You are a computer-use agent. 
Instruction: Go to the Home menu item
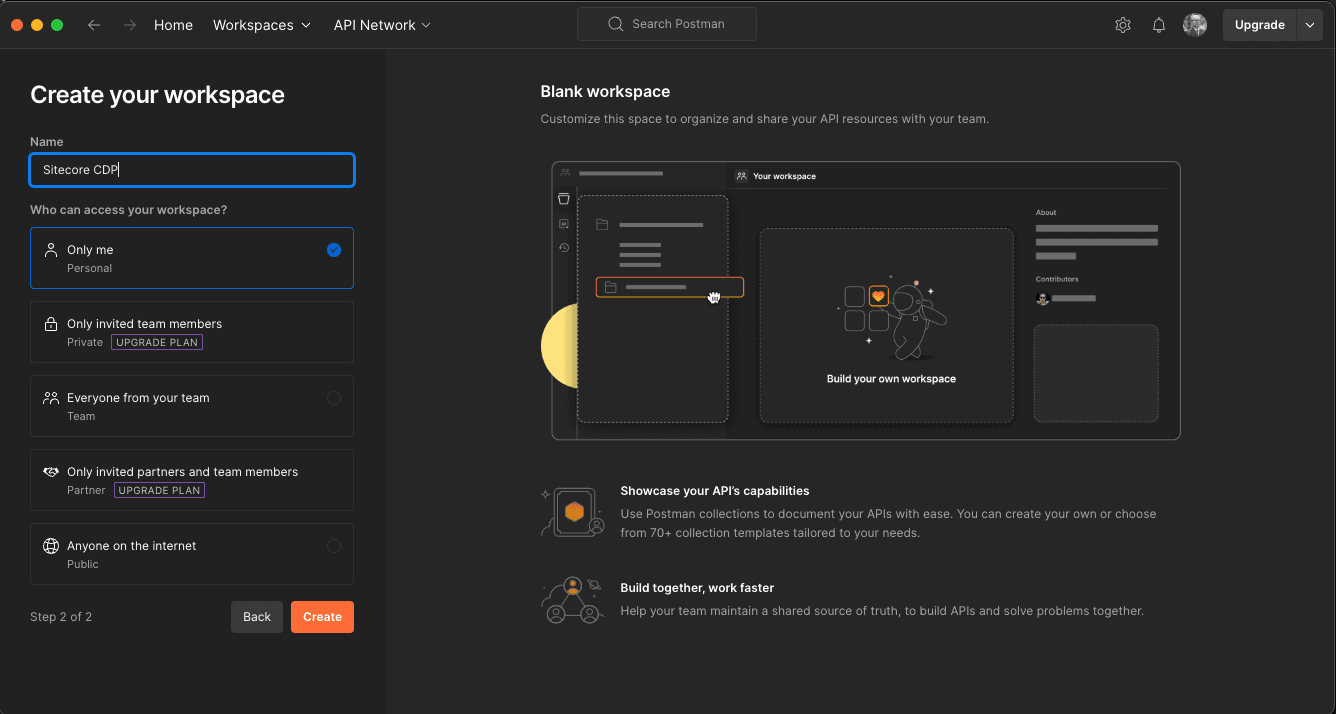(x=173, y=25)
